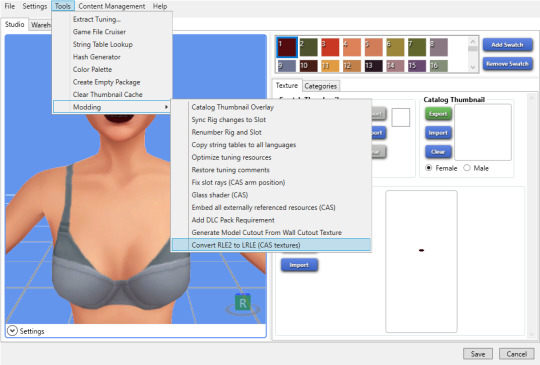540x365 pixels.
Task: Select dusty pink swatch 14
Action: 395,66
